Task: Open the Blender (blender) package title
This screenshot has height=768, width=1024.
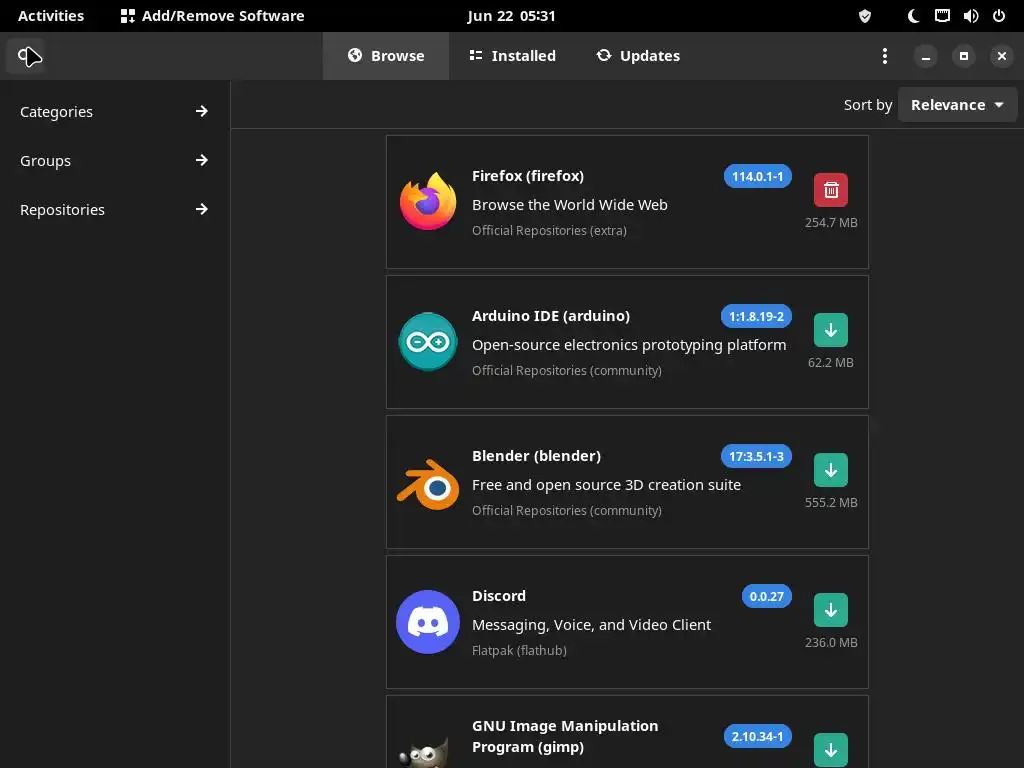Action: (536, 456)
